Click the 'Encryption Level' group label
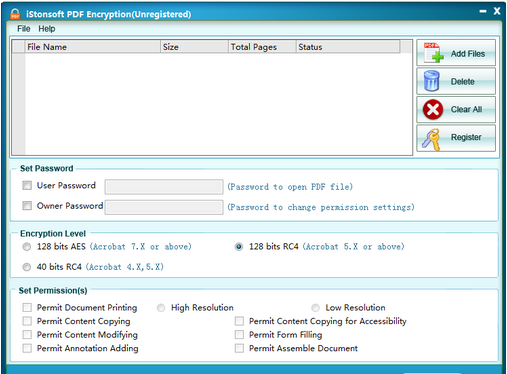This screenshot has width=507, height=374. click(x=53, y=234)
